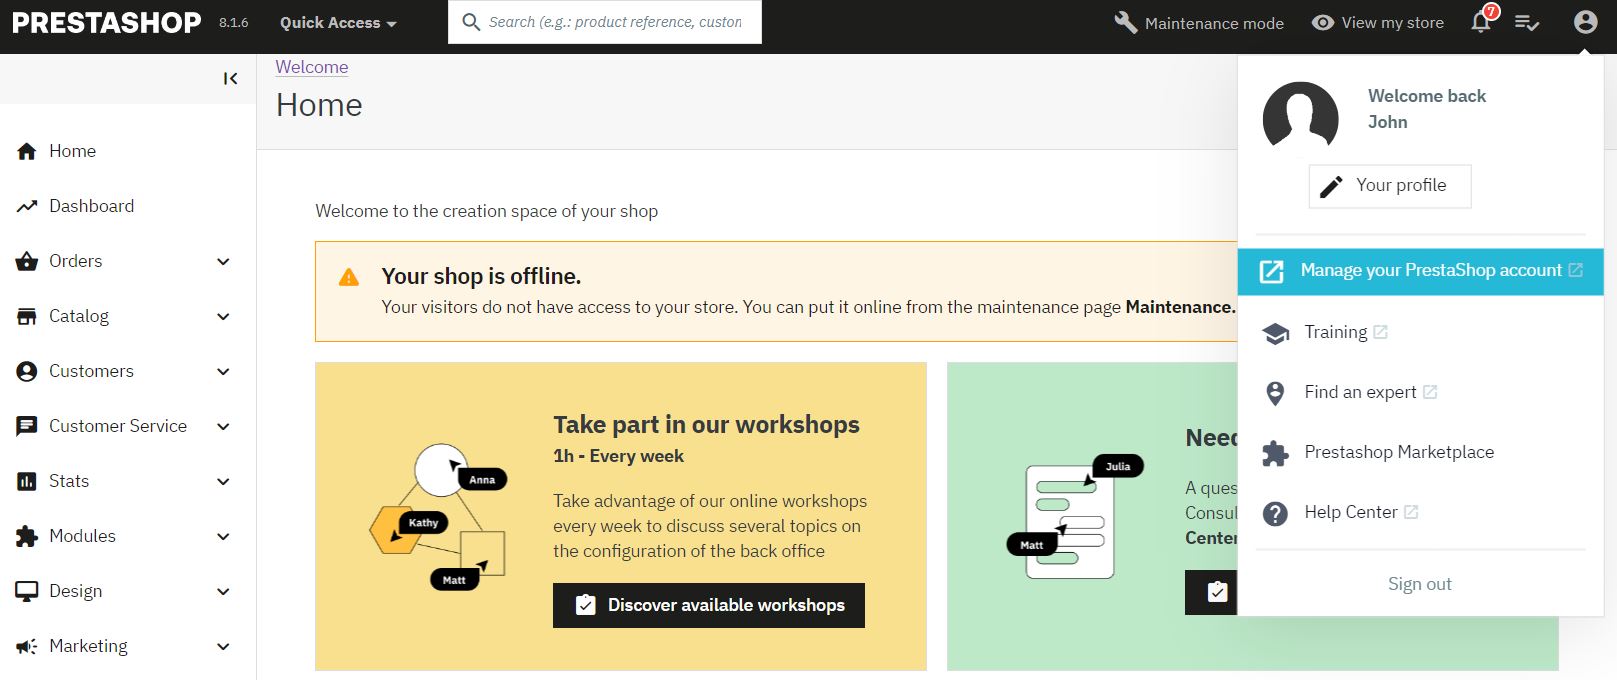The width and height of the screenshot is (1617, 680).
Task: Expand the Modules submenu chevron
Action: click(x=224, y=536)
